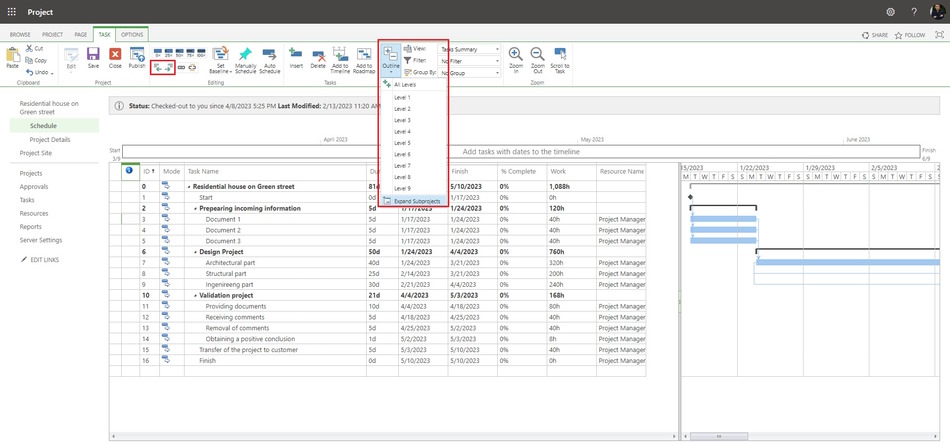Click EDIT LINKS pencil link

[39, 259]
